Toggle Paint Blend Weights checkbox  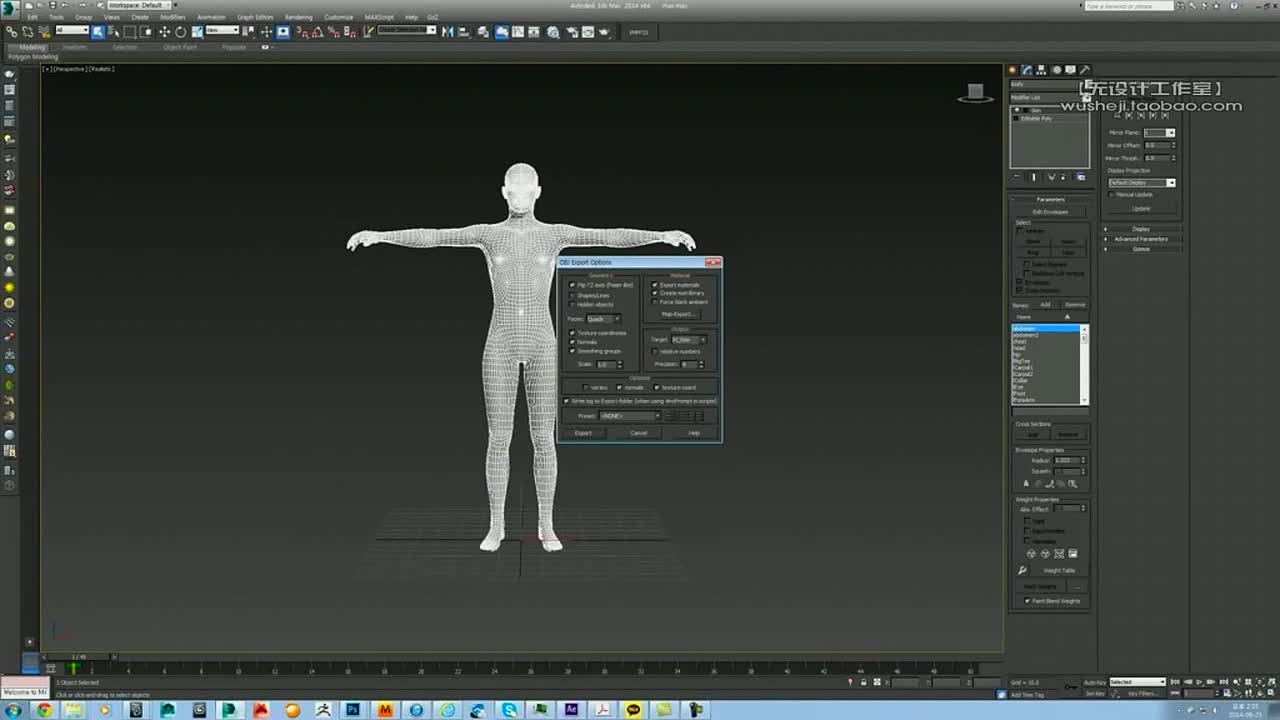tap(1028, 601)
